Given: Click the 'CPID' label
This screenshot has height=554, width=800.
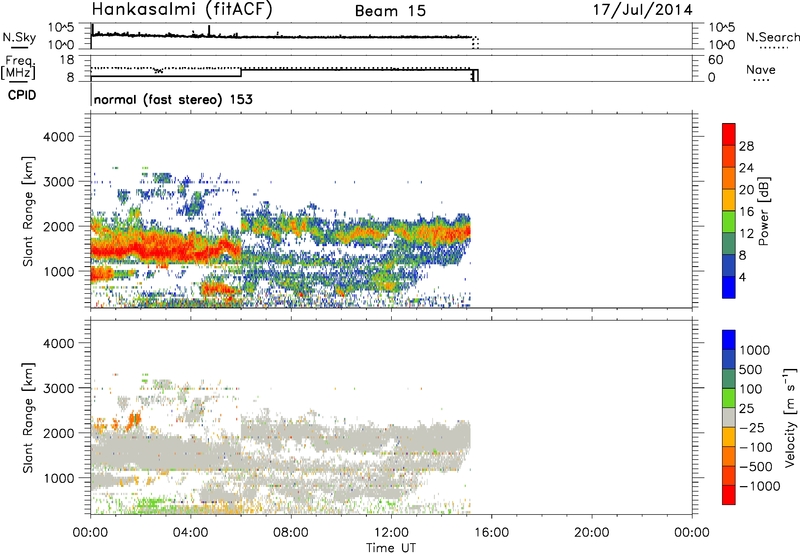Looking at the screenshot, I should (22, 95).
